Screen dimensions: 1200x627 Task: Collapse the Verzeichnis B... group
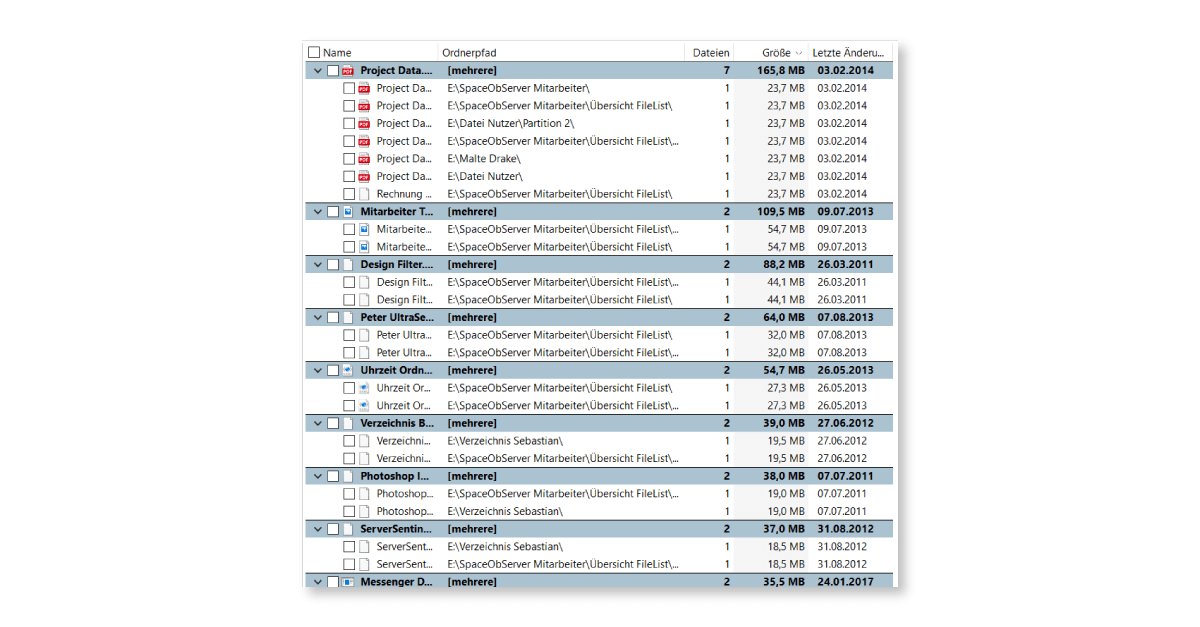point(318,424)
